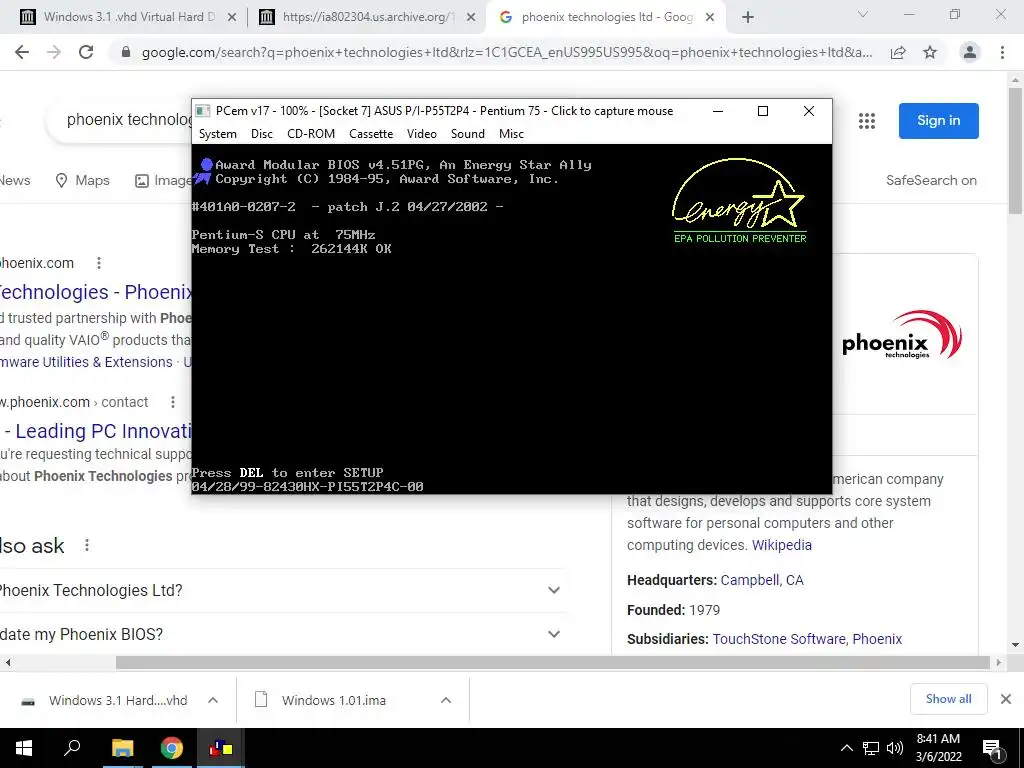The height and width of the screenshot is (768, 1024).
Task: Open the SafeSearch on setting
Action: pyautogui.click(x=931, y=180)
